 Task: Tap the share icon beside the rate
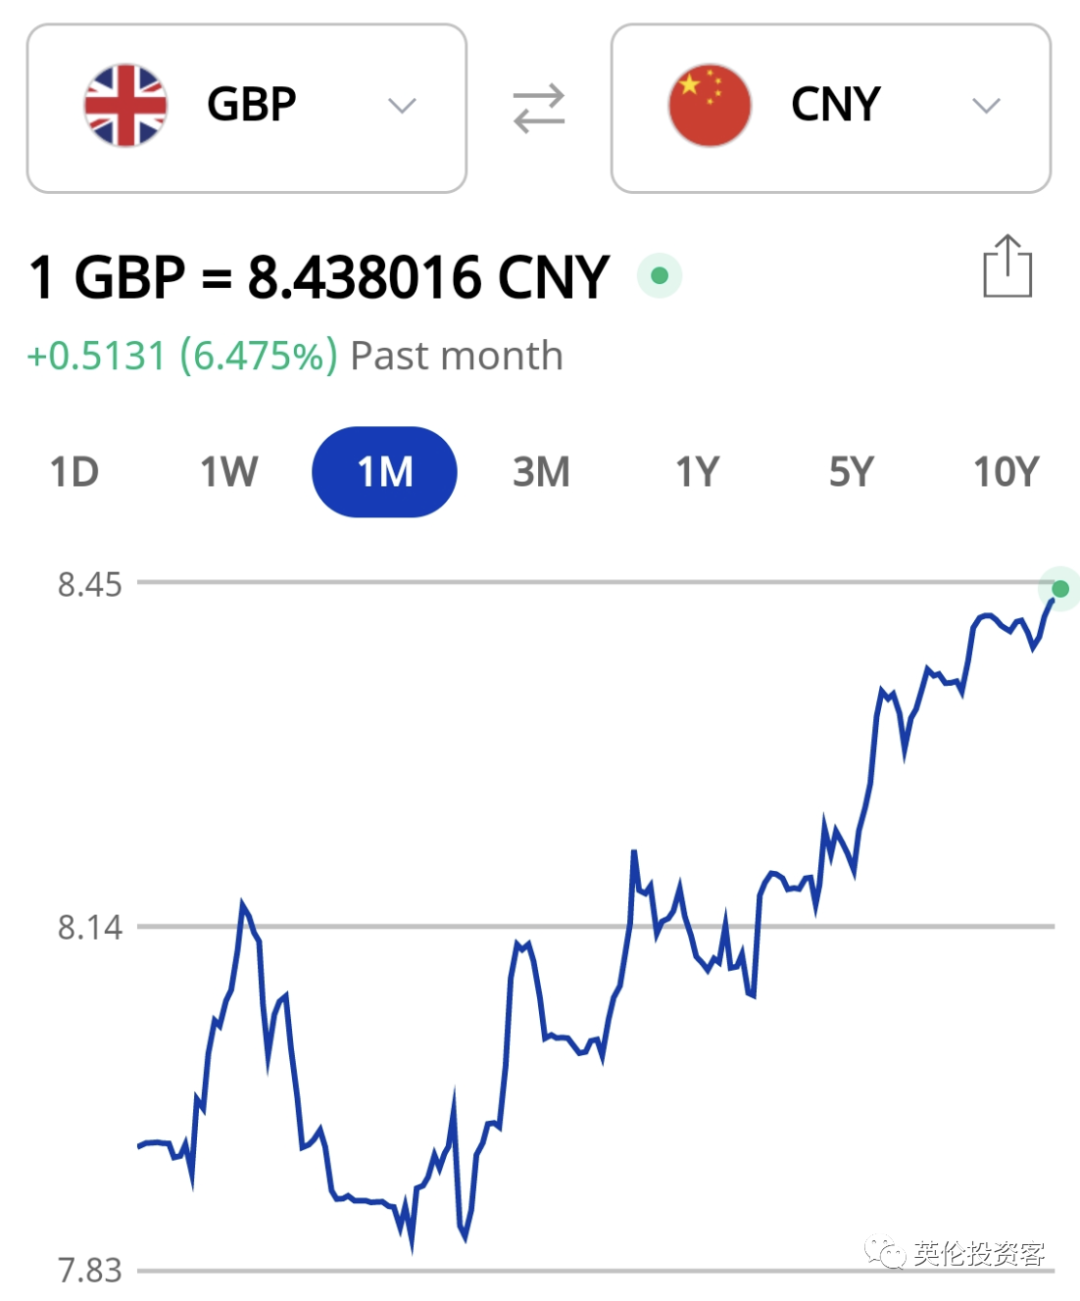click(1007, 266)
